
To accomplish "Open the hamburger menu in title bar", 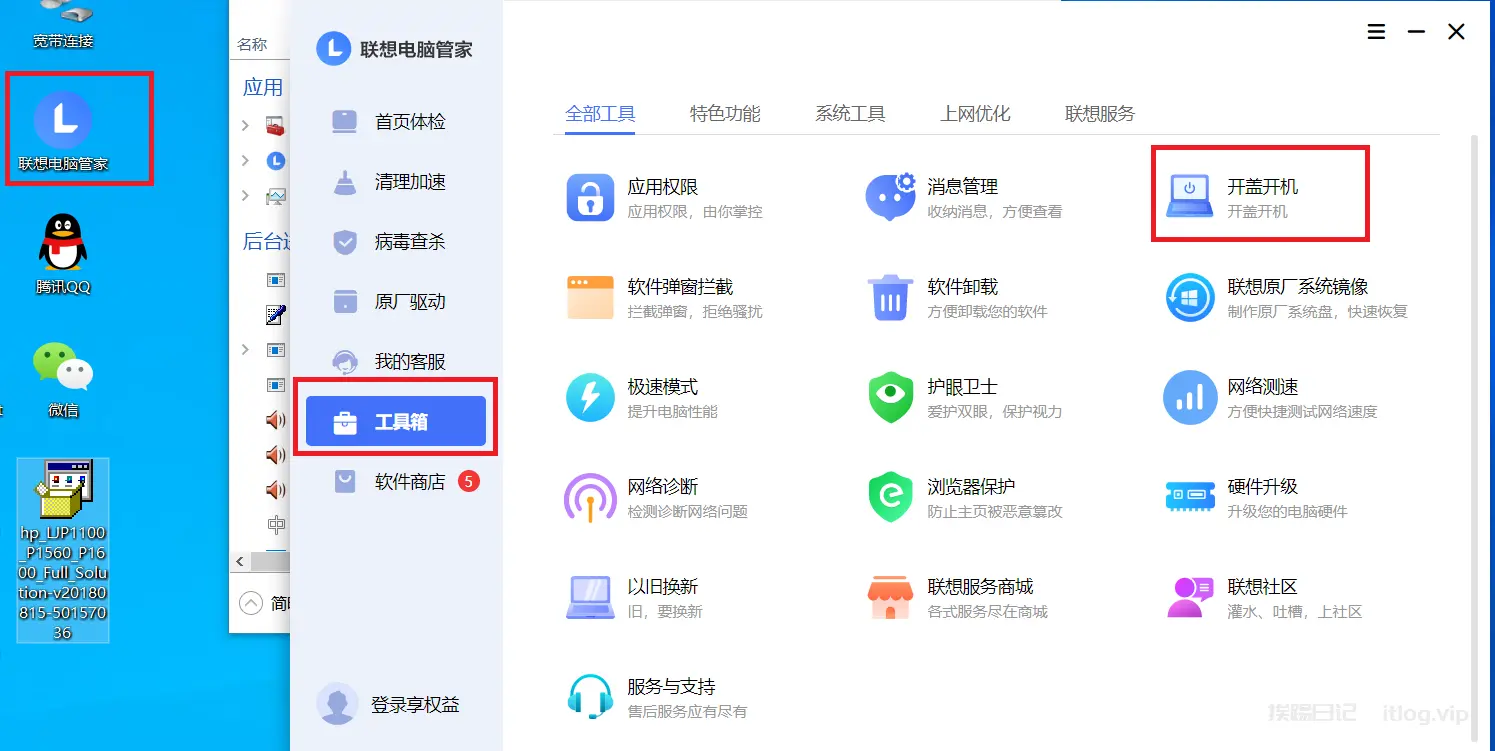I will point(1376,32).
